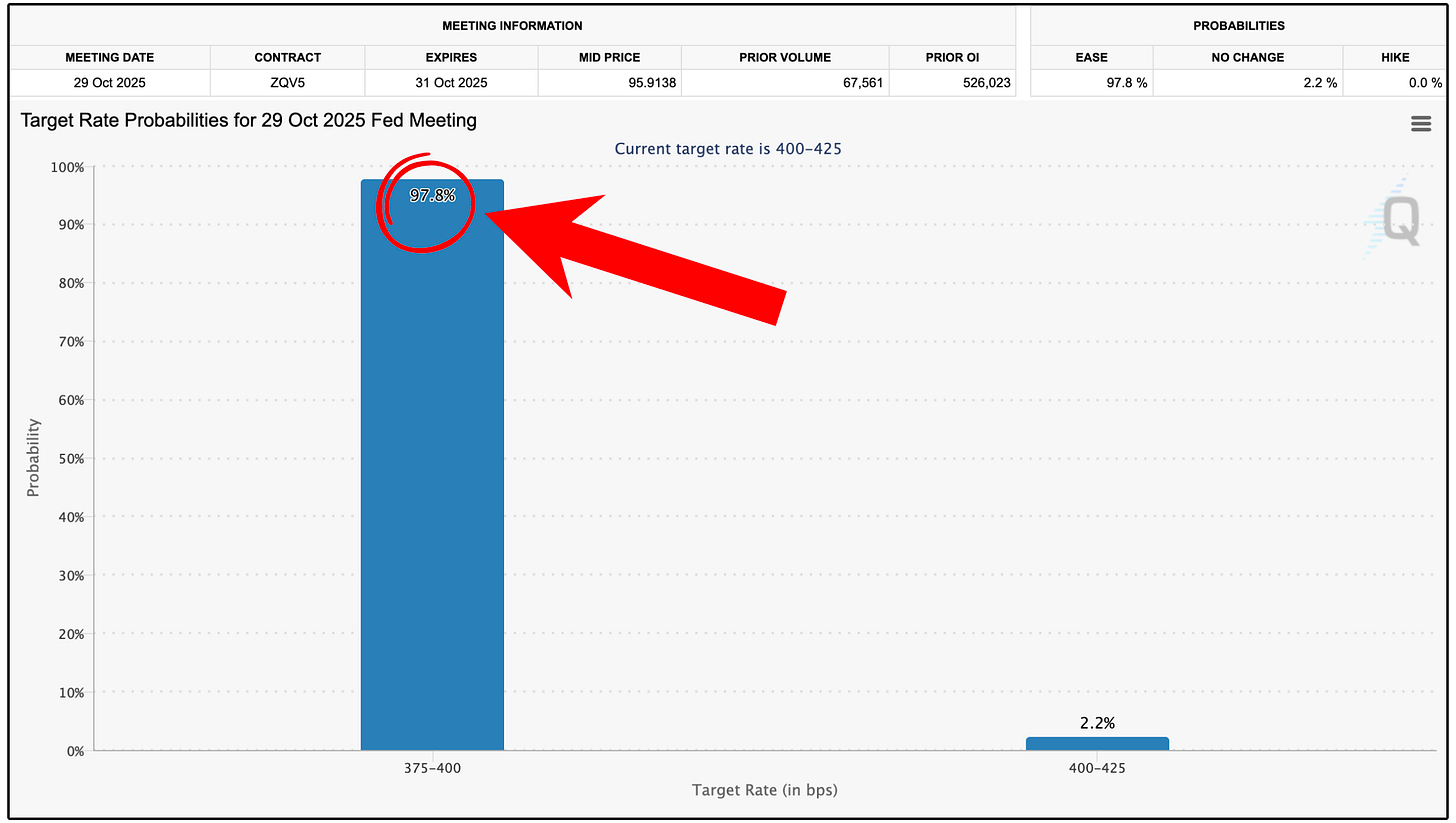Click the prior volume value 67,561
Viewport: 1456px width, 823px height.
pyautogui.click(x=861, y=83)
